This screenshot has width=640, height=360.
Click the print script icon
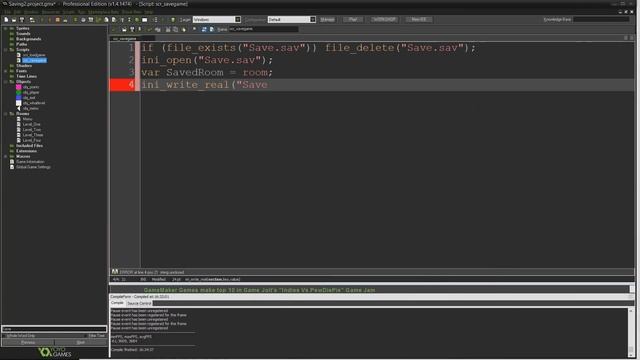tap(140, 29)
